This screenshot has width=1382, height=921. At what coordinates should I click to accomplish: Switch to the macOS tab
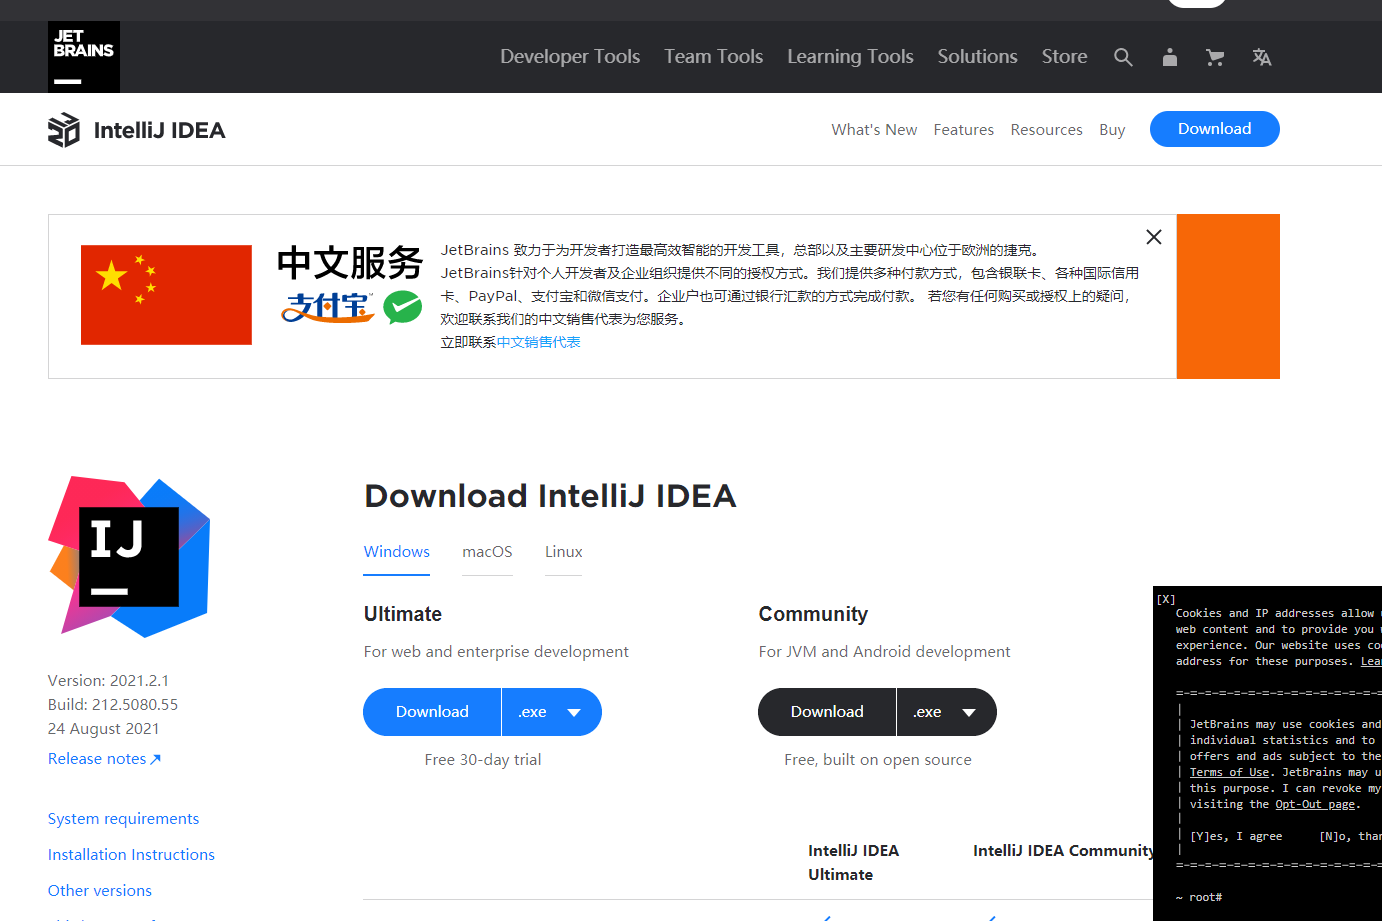click(487, 551)
